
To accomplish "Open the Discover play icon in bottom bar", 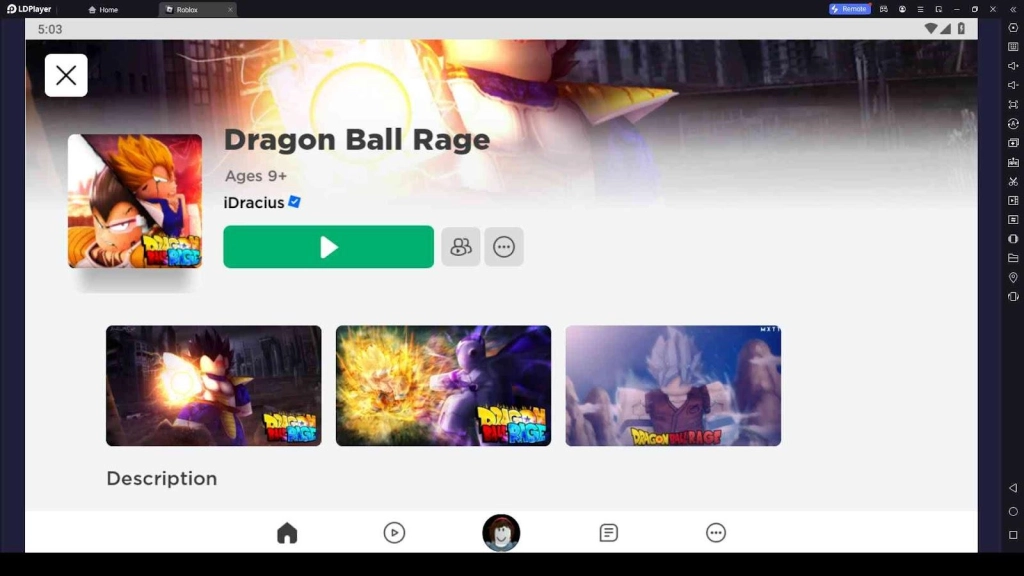I will tap(394, 533).
